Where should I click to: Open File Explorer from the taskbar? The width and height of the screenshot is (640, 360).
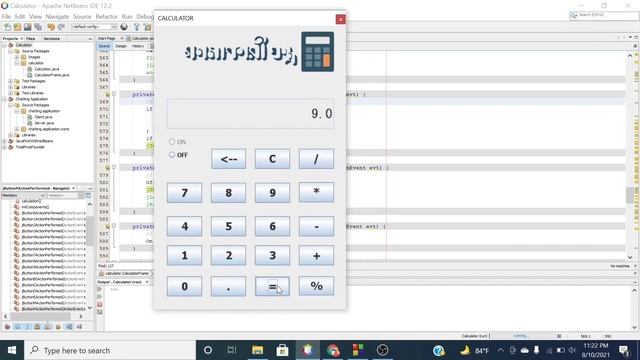click(257, 350)
